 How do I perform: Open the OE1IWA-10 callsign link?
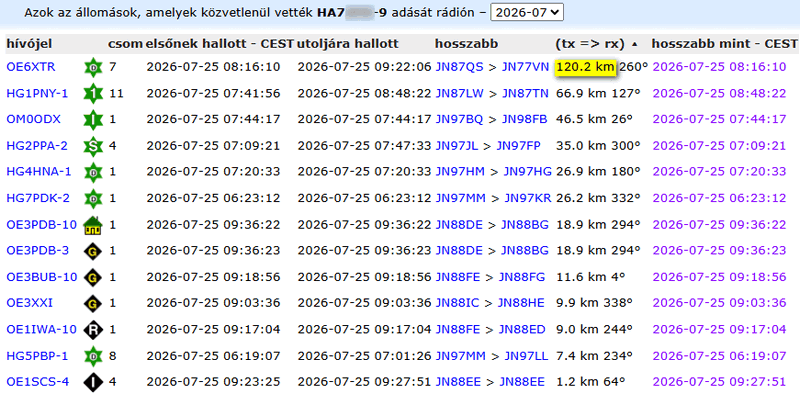tap(41, 330)
